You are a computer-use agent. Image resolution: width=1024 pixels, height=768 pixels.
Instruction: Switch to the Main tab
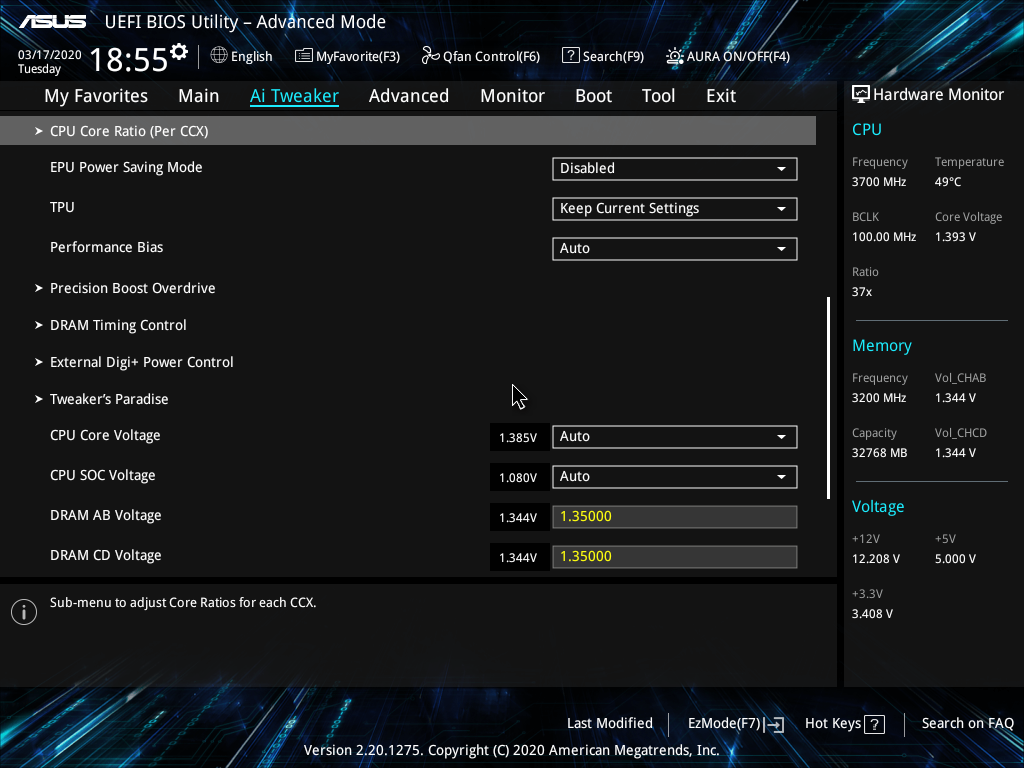tap(199, 96)
